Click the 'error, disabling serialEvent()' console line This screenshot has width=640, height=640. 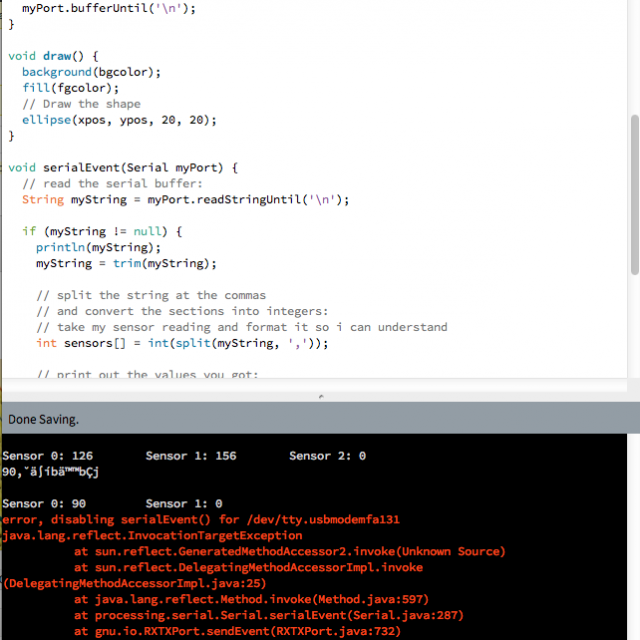click(x=200, y=520)
